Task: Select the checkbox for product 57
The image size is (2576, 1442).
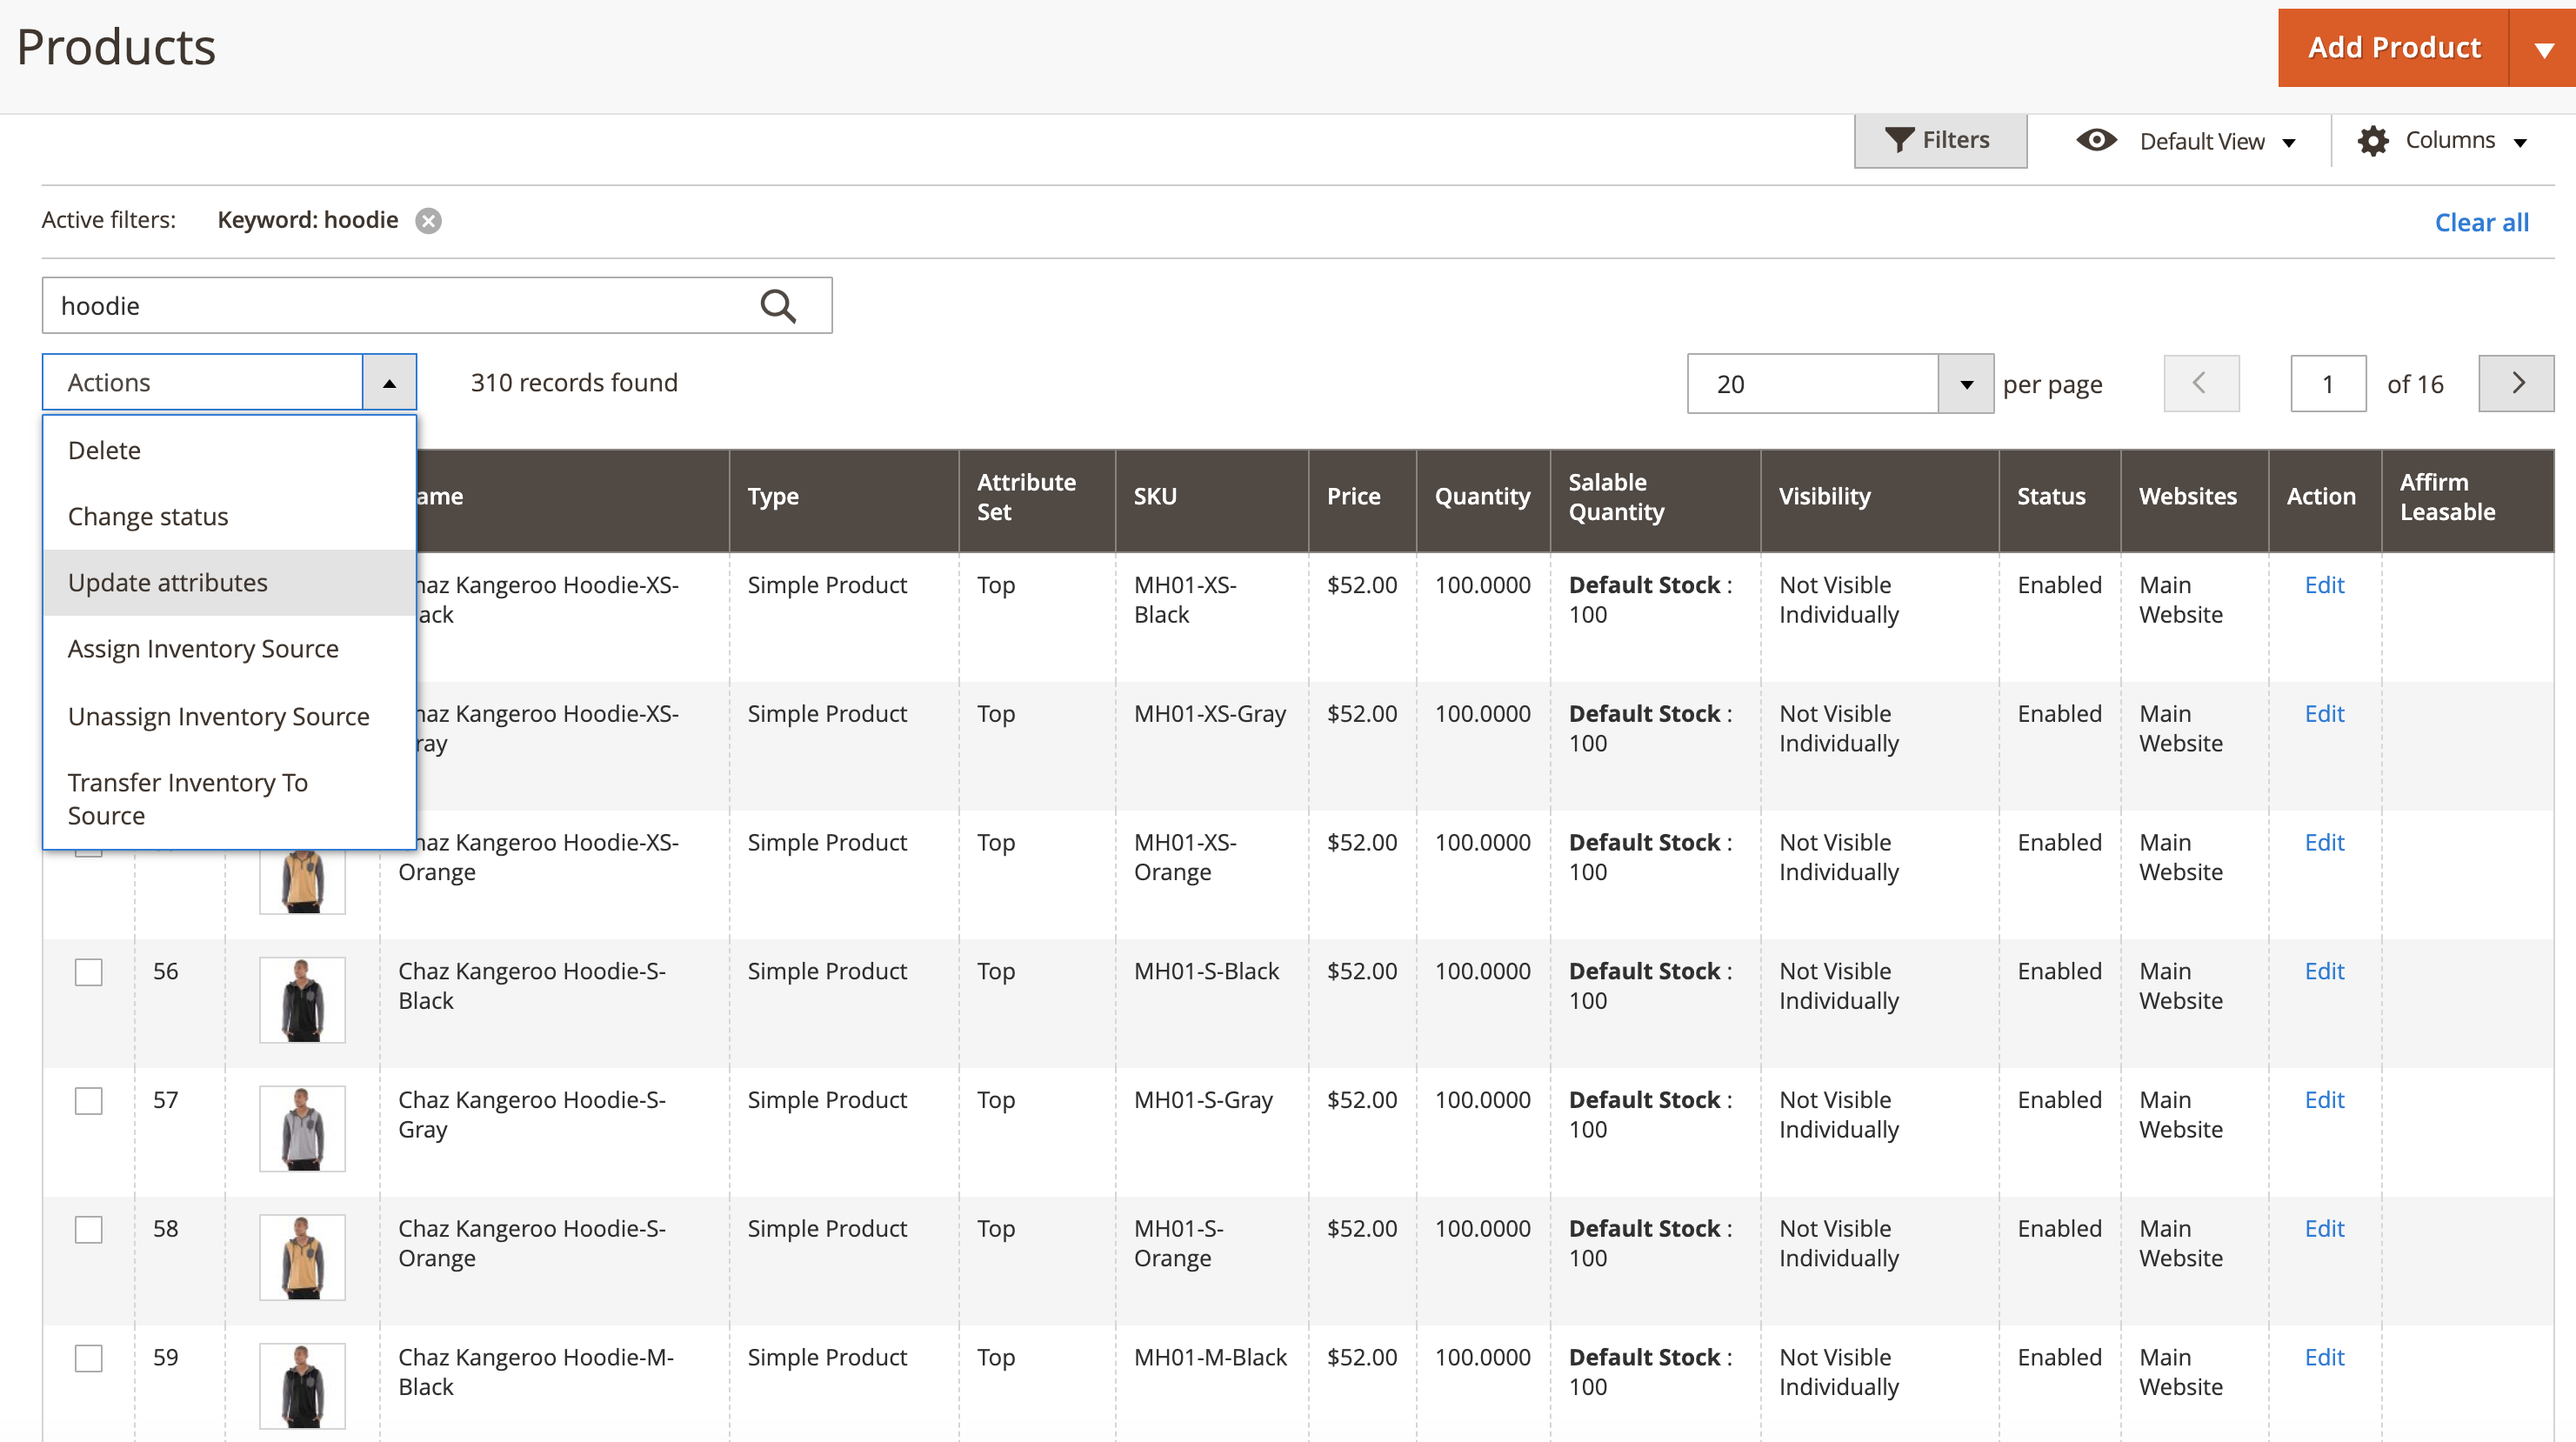Action: tap(89, 1101)
